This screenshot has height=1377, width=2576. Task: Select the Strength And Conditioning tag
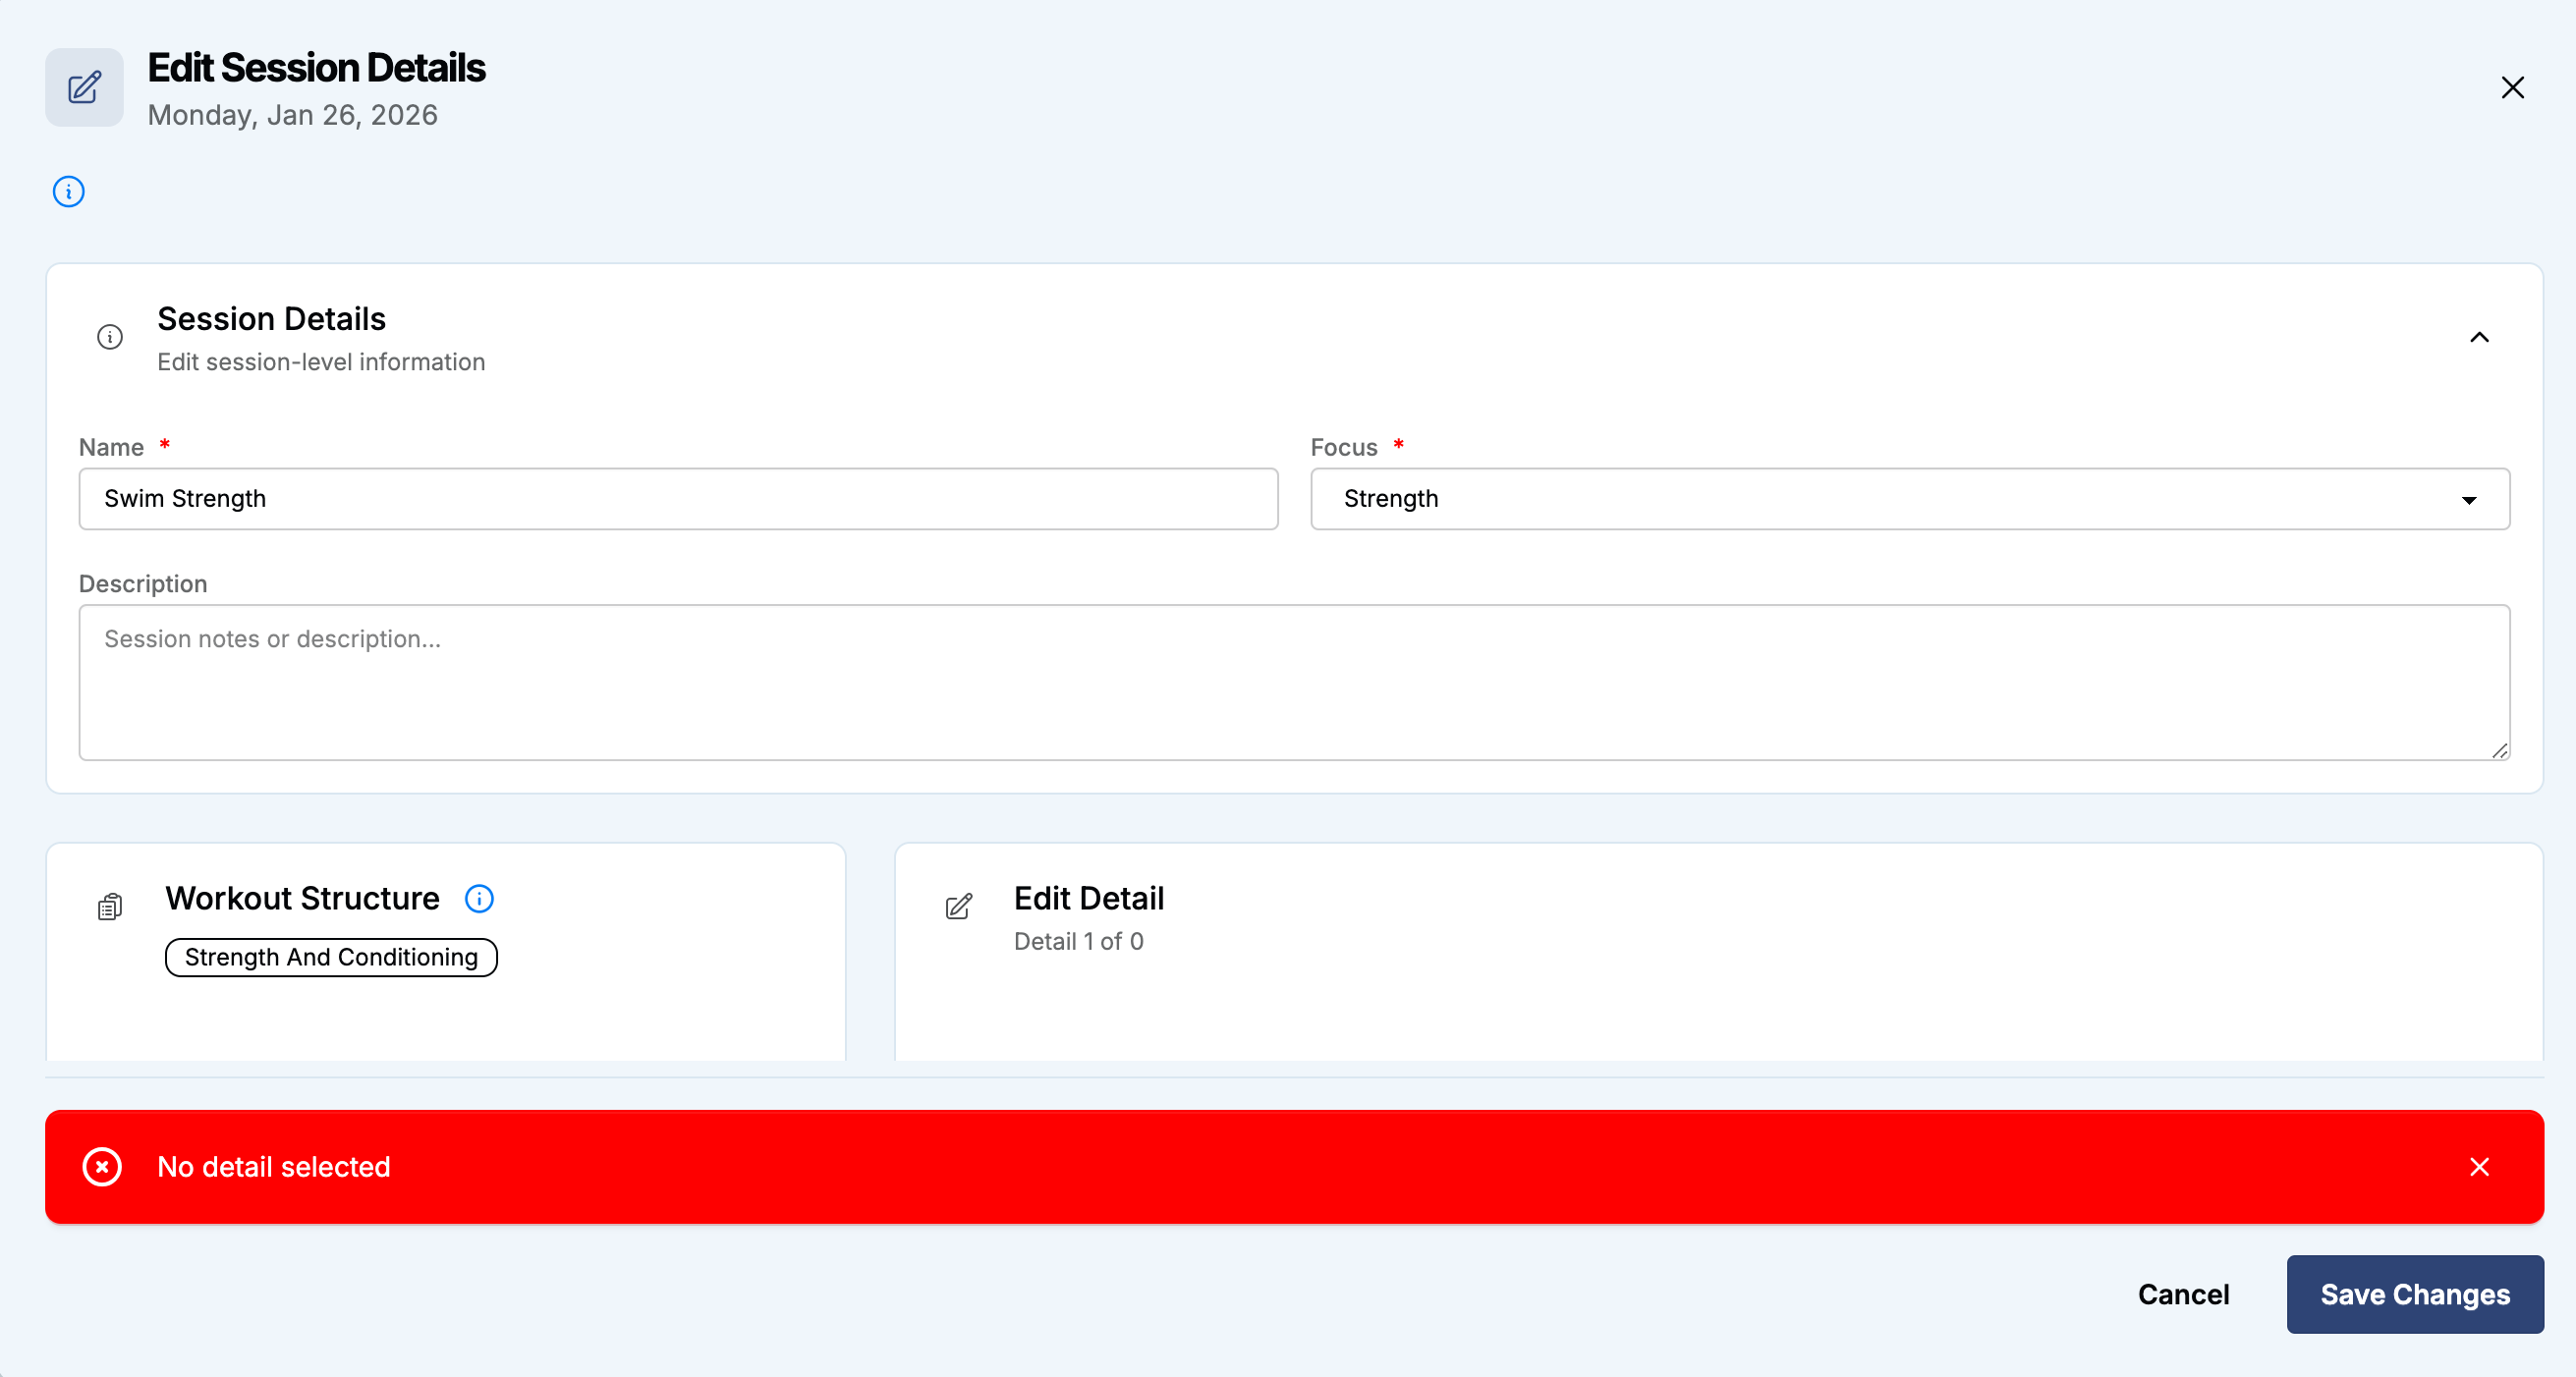pos(331,957)
